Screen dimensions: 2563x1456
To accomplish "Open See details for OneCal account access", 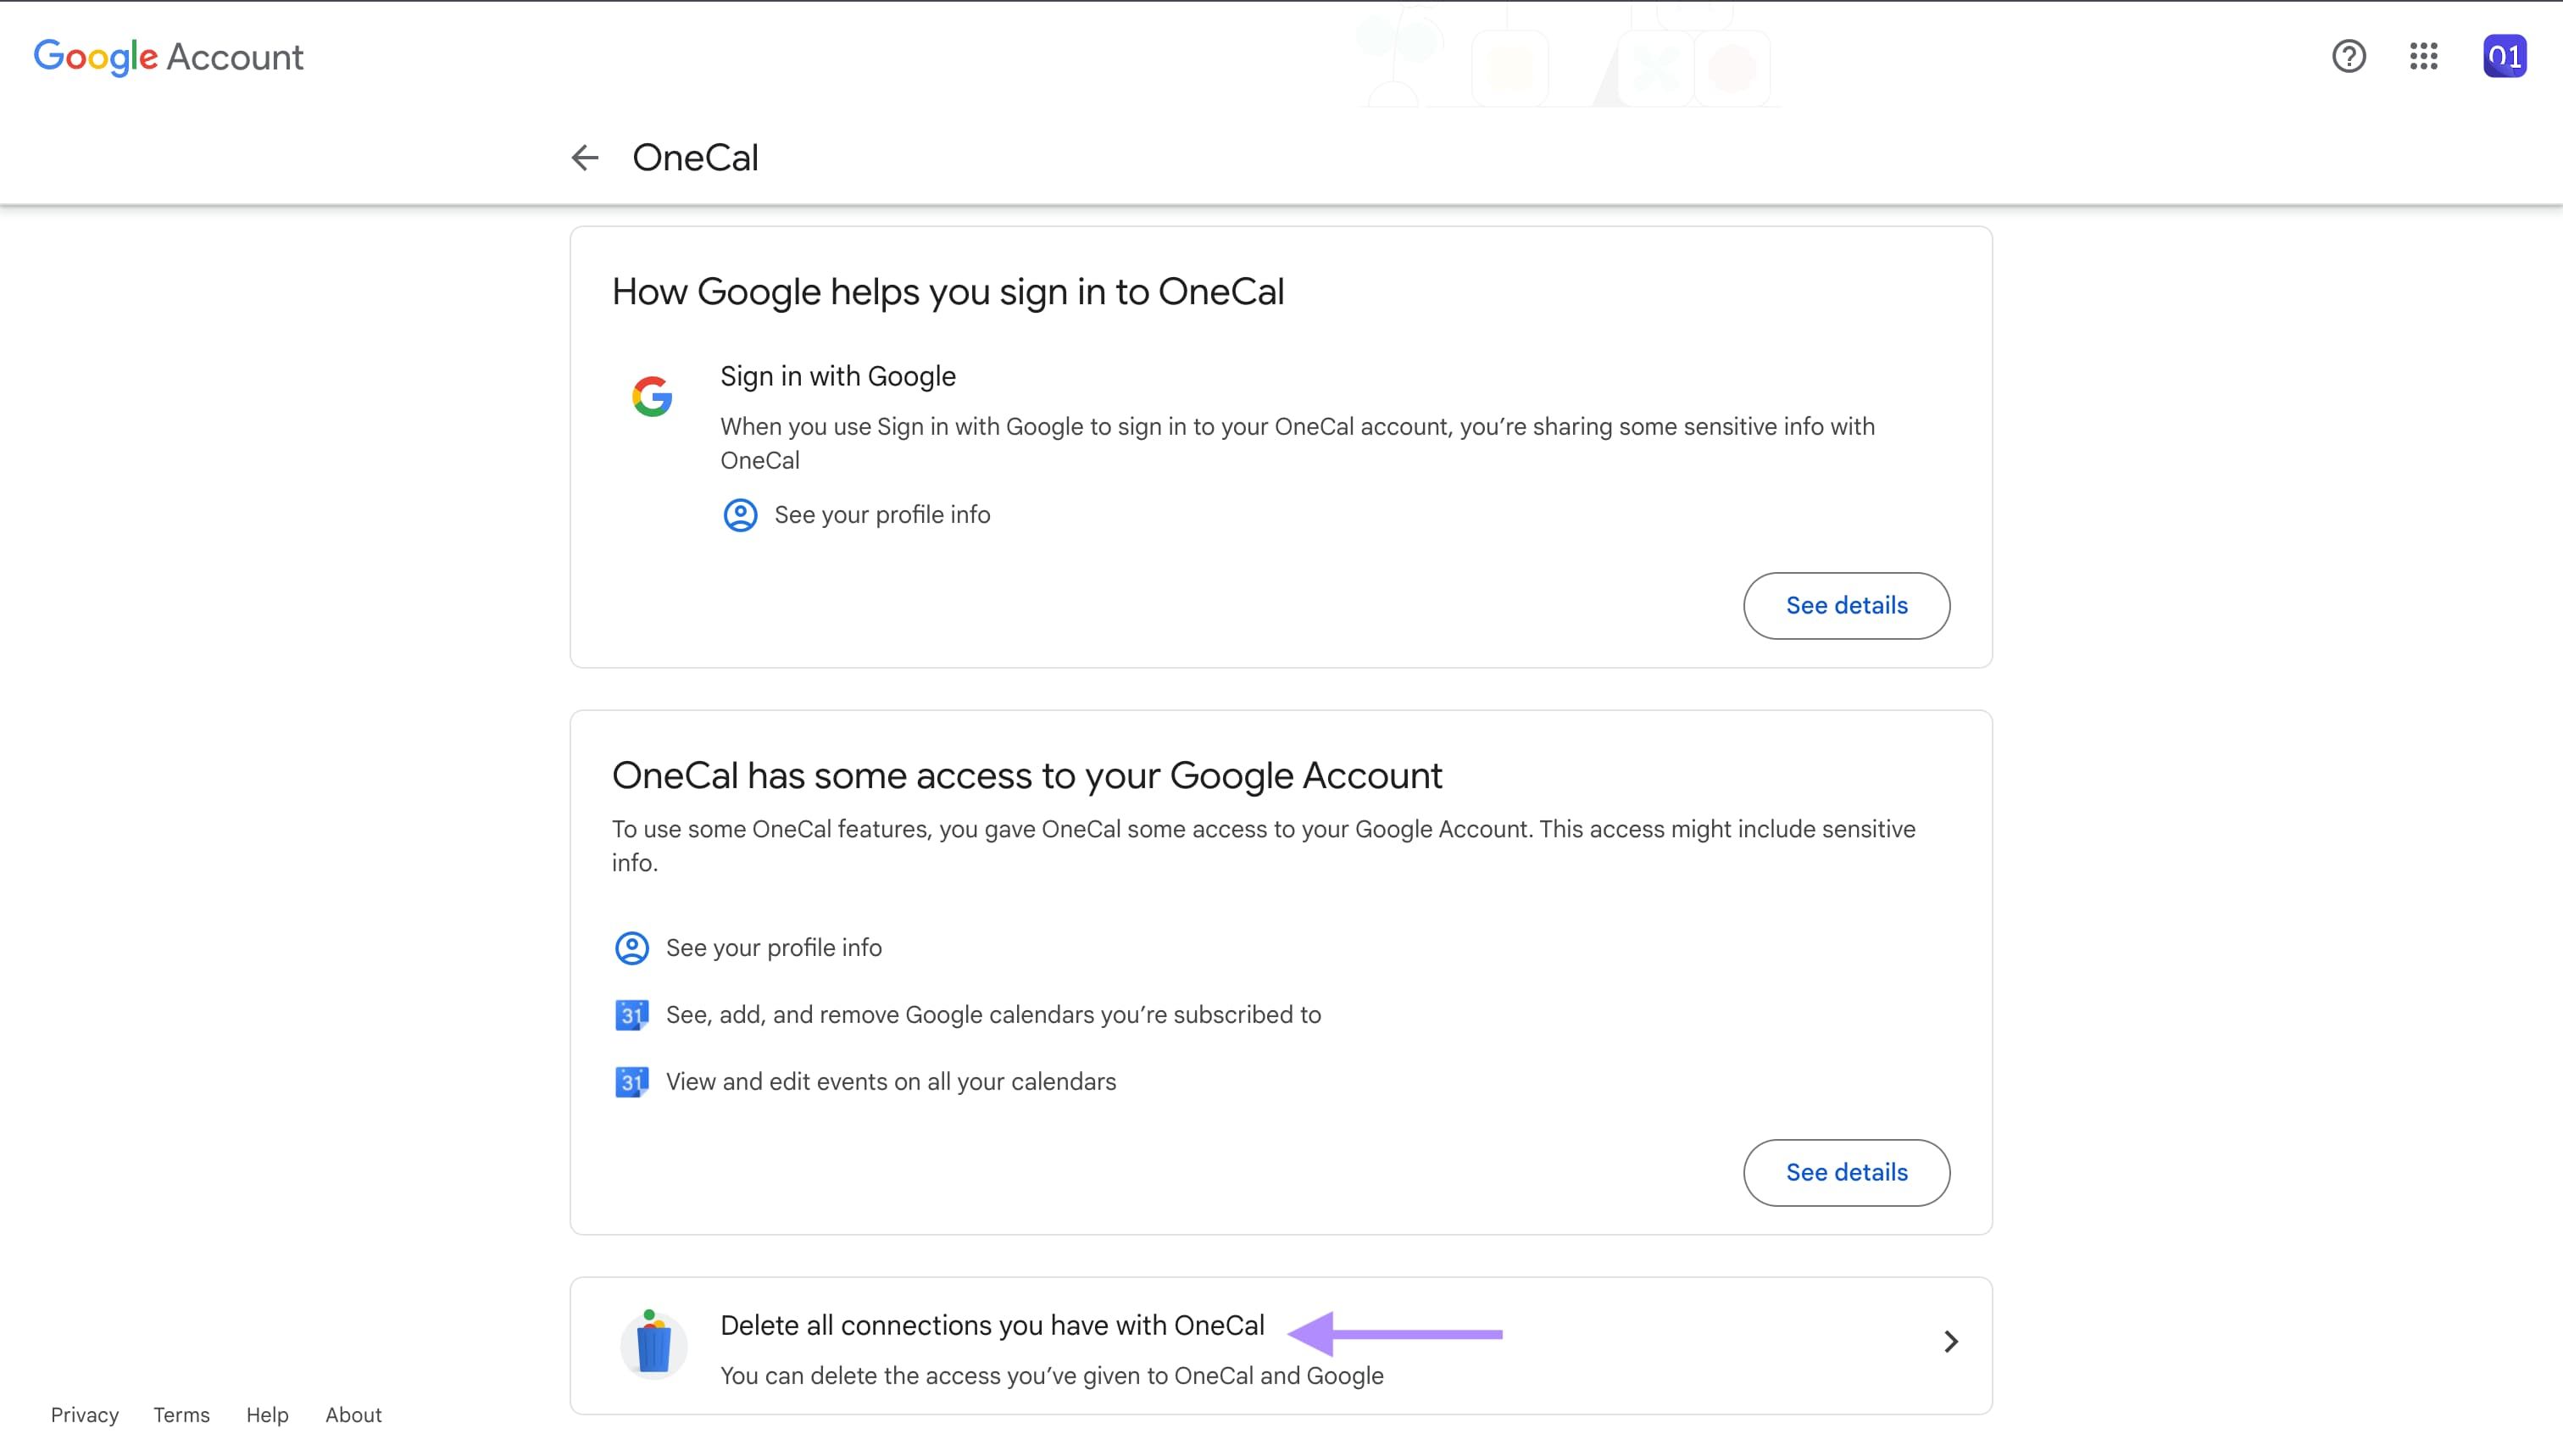I will [1845, 1172].
